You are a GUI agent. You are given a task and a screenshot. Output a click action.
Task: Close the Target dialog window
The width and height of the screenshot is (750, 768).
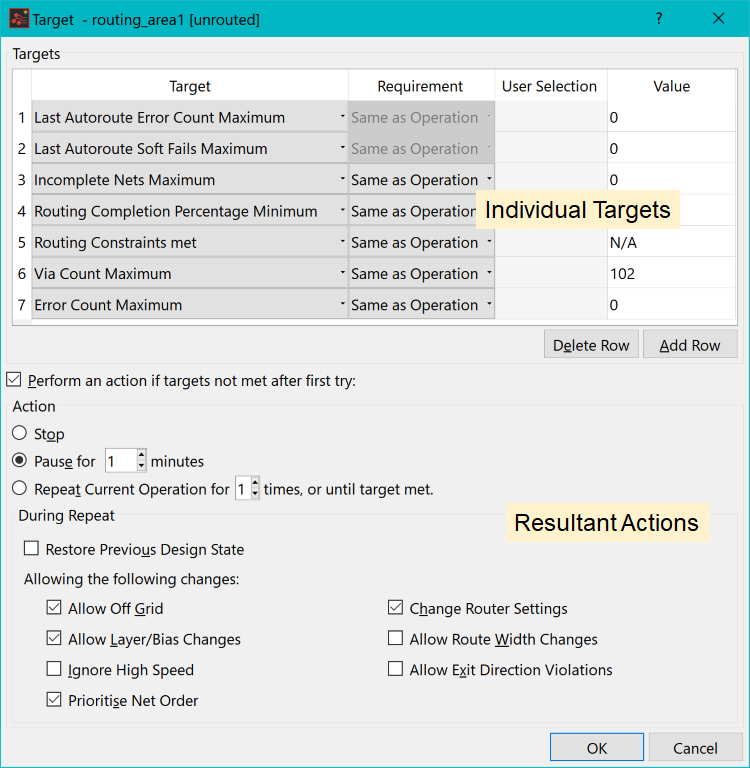point(718,19)
